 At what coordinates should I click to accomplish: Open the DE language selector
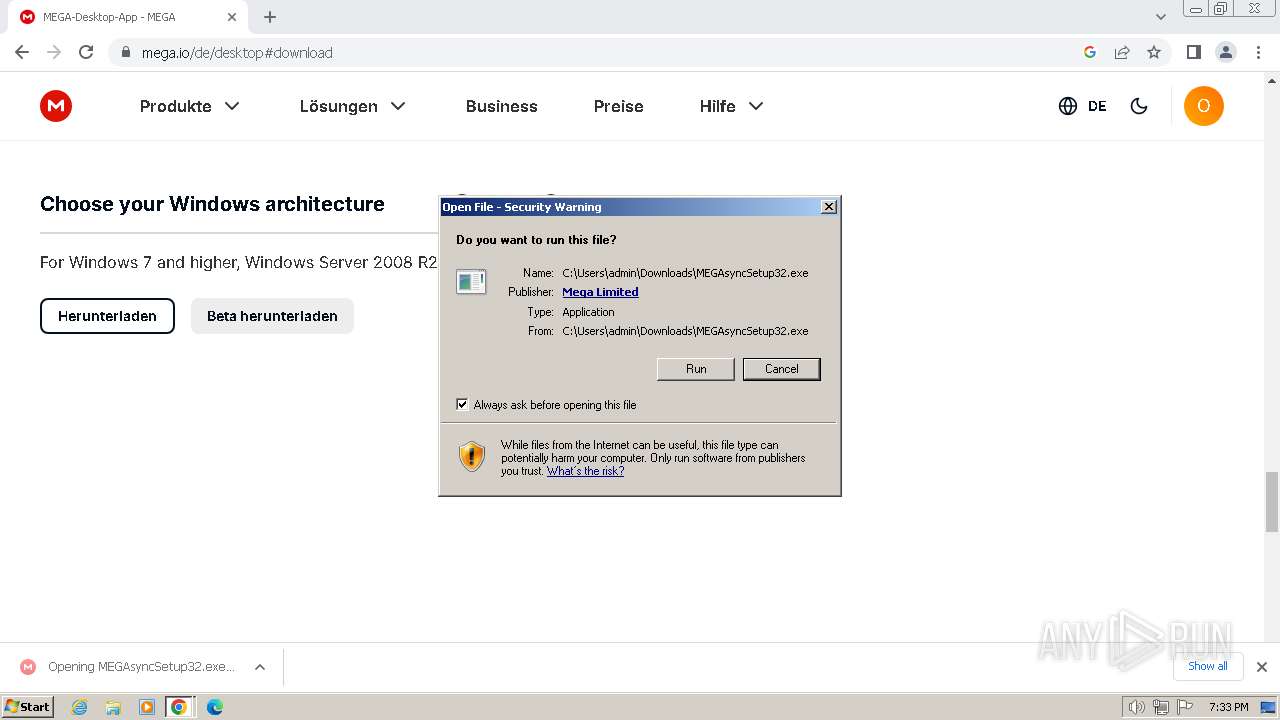click(1097, 106)
